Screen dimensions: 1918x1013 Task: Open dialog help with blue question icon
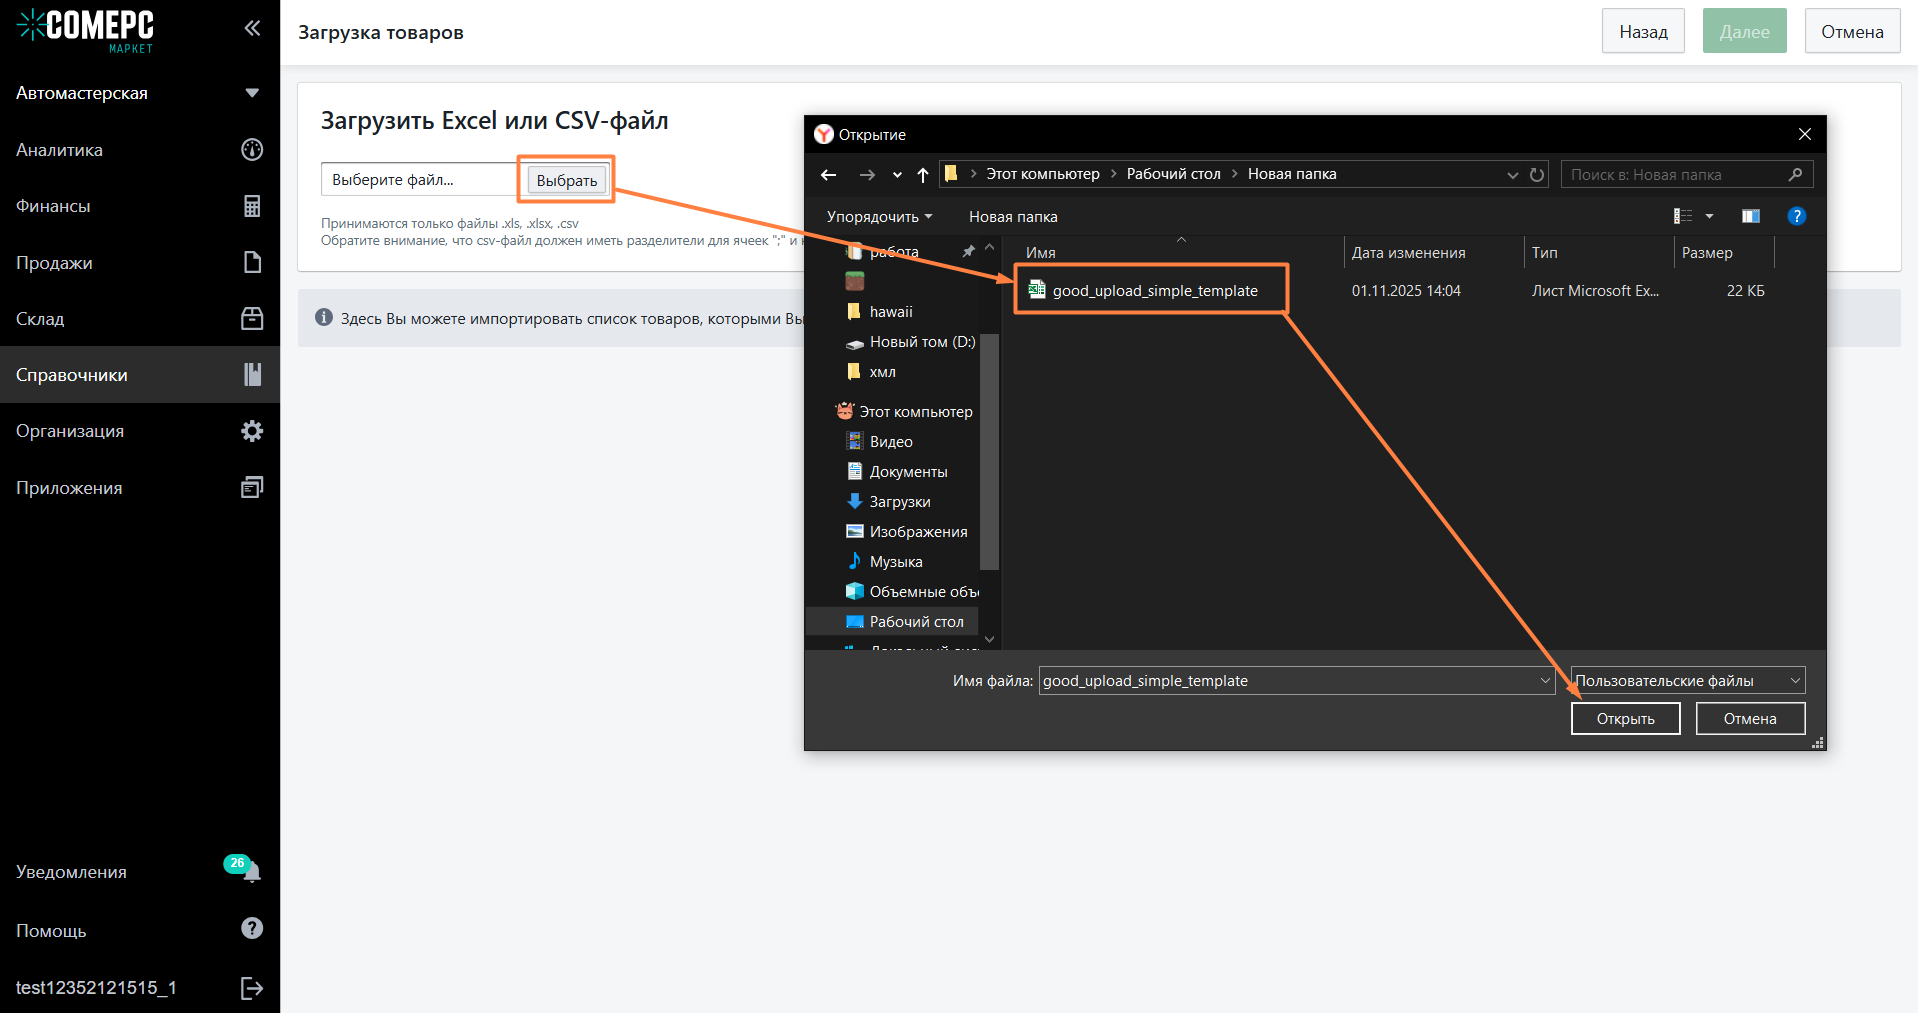coord(1797,216)
